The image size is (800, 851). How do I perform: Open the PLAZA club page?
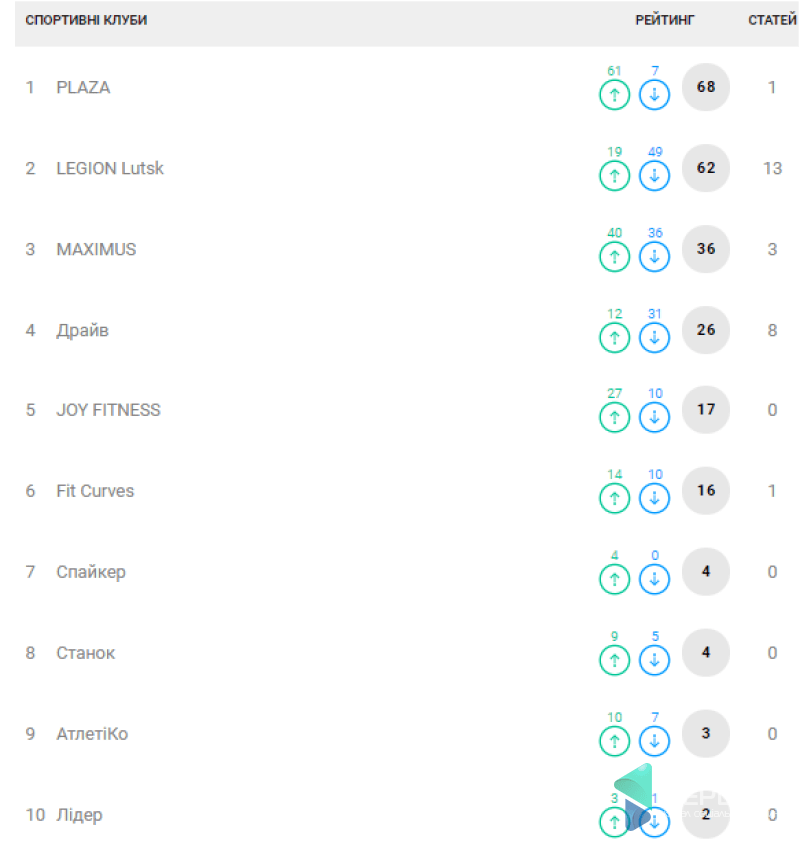click(x=83, y=88)
